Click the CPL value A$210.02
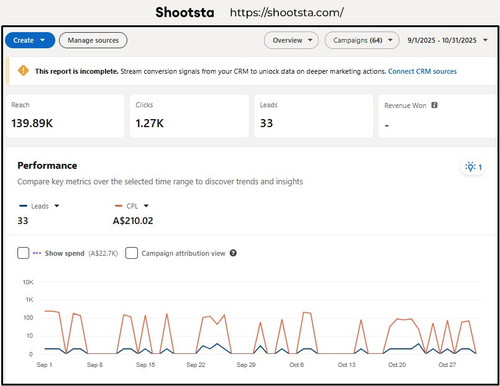The image size is (500, 386). (x=133, y=221)
